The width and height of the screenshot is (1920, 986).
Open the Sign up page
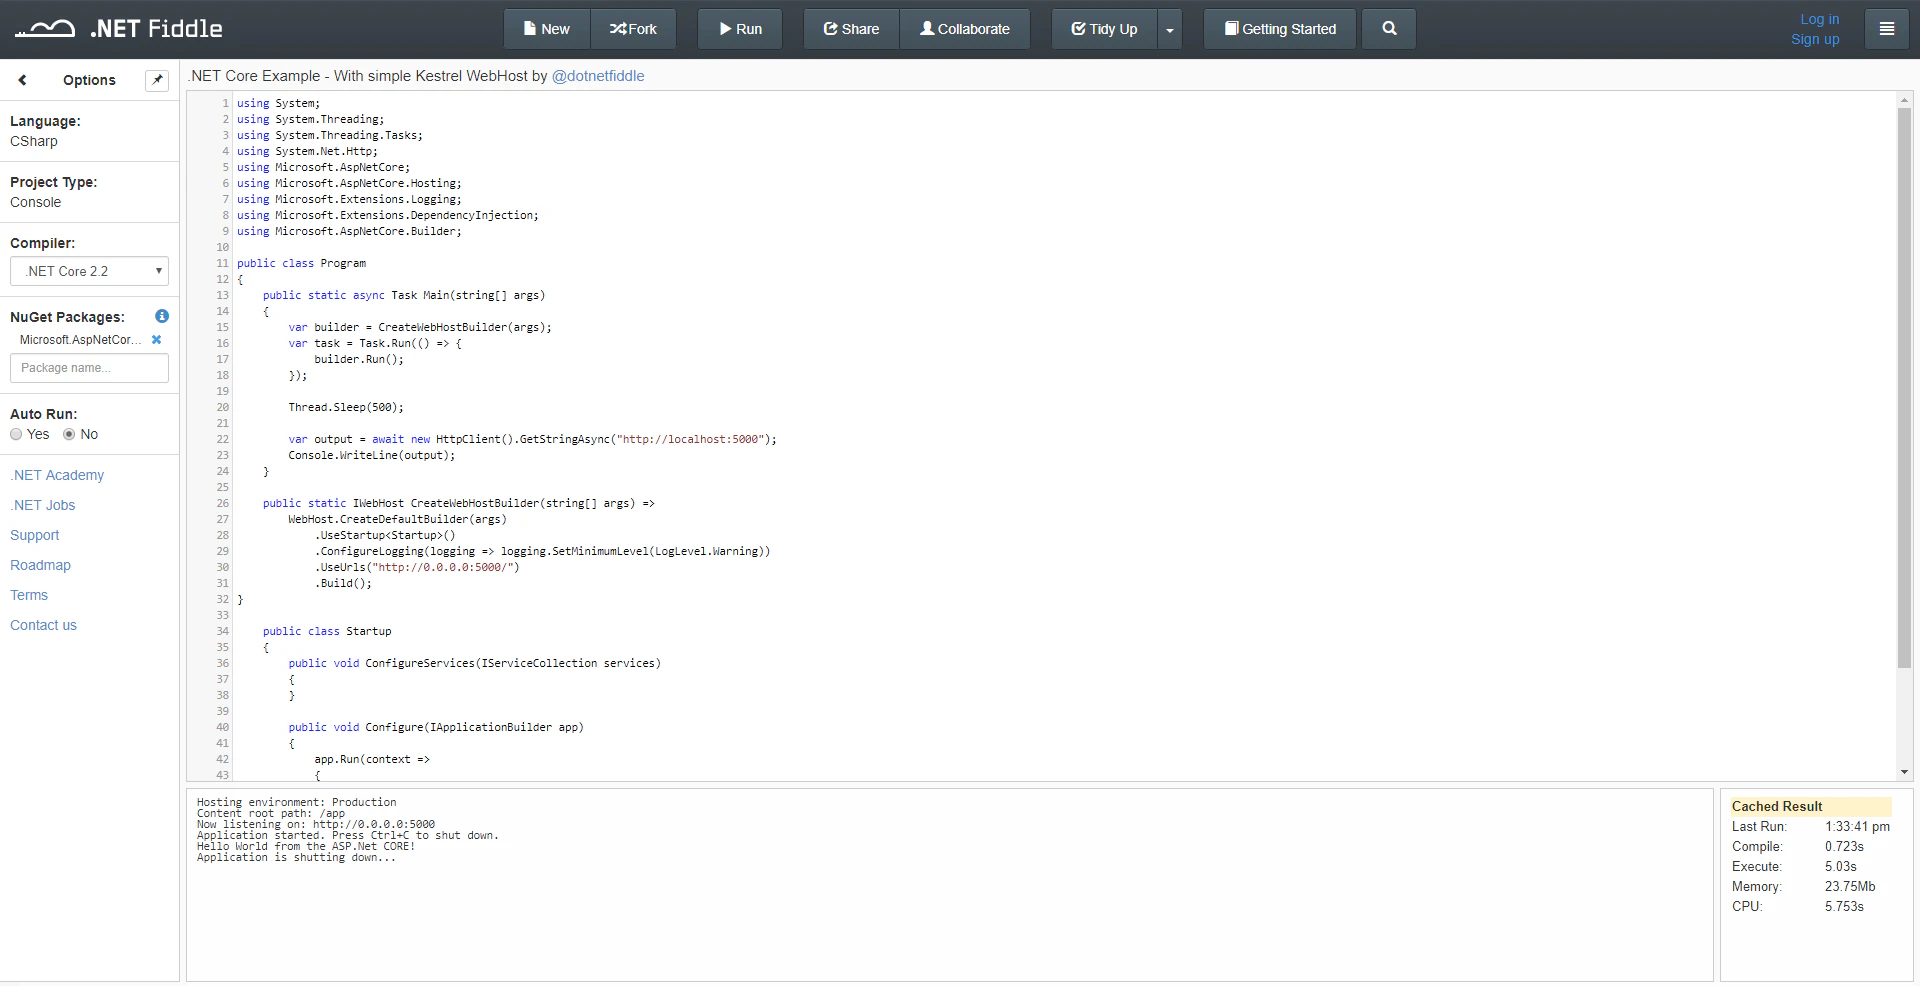1814,39
